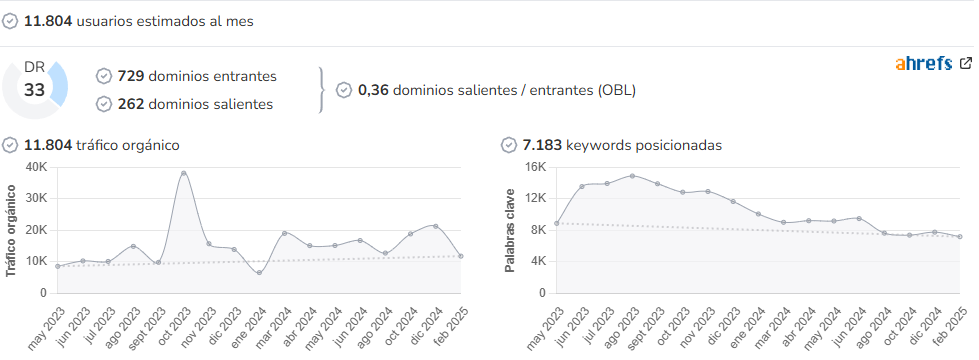Click the 16K label on keywords chart axis
This screenshot has height=360, width=979.
coord(535,167)
